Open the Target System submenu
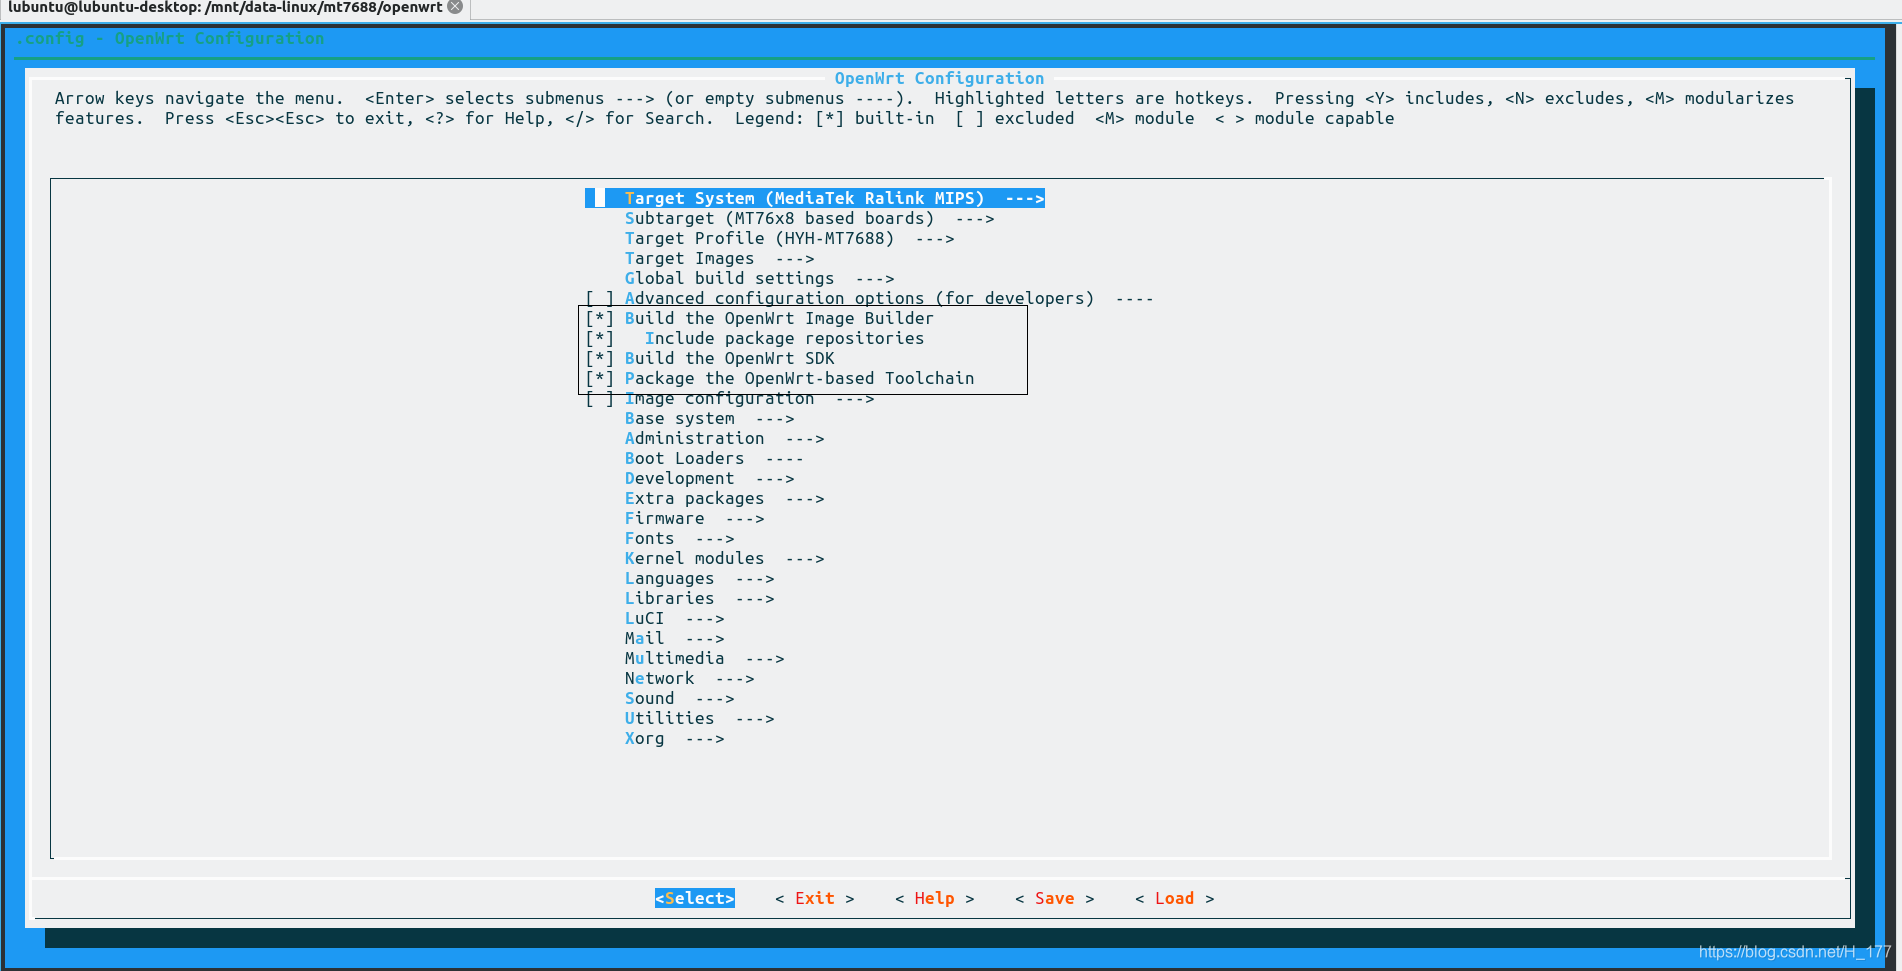This screenshot has height=971, width=1902. (815, 198)
